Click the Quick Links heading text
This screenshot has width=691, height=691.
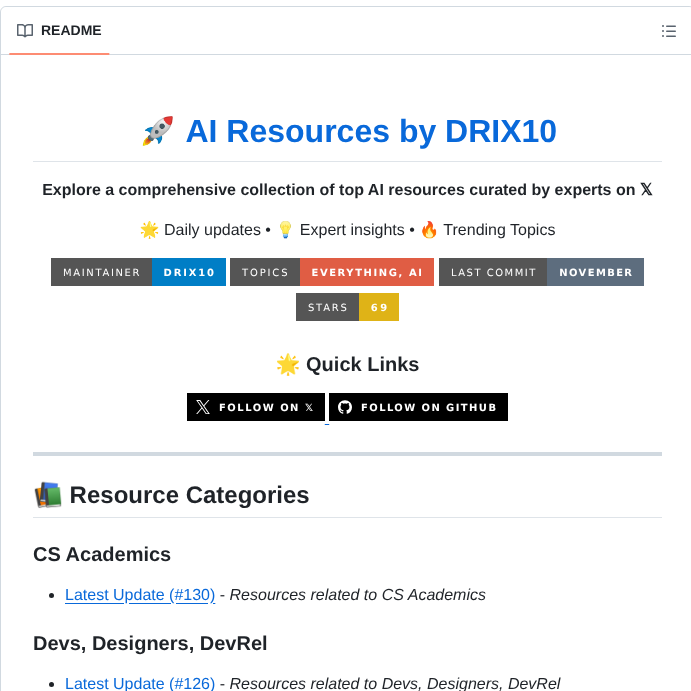click(362, 364)
